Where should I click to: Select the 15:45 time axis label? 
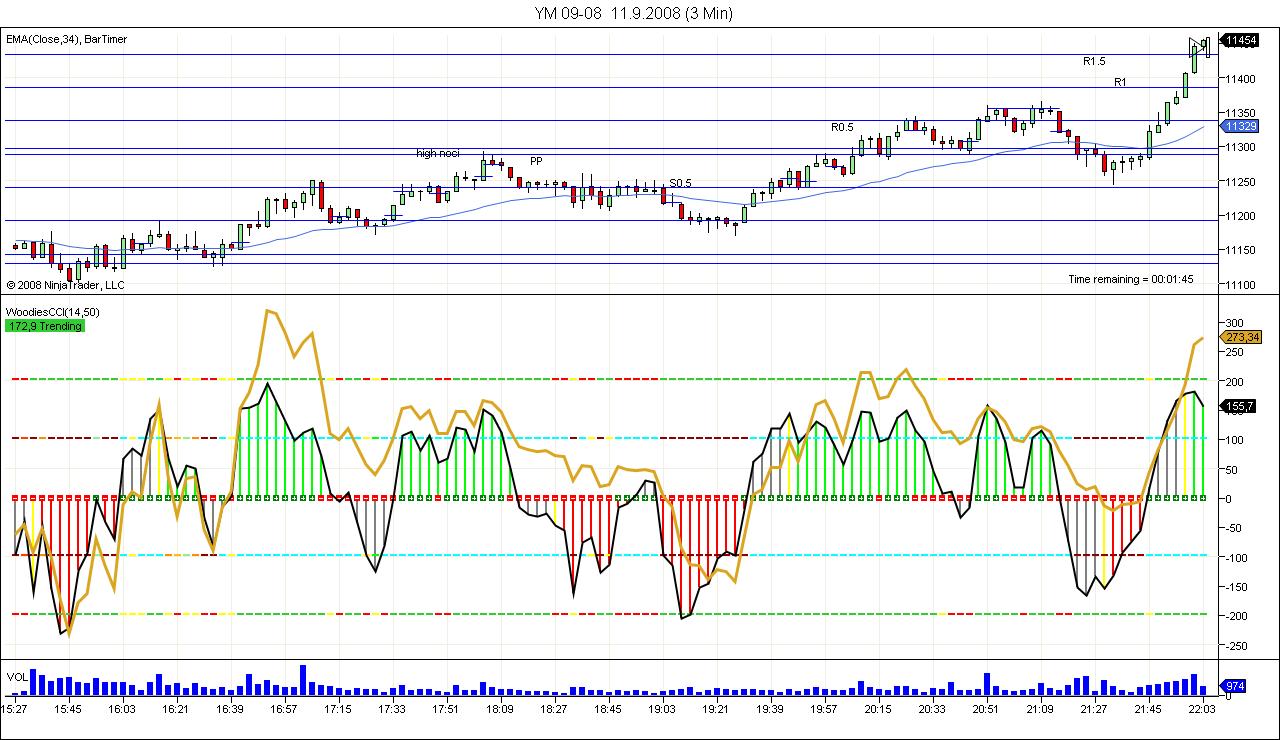click(68, 709)
